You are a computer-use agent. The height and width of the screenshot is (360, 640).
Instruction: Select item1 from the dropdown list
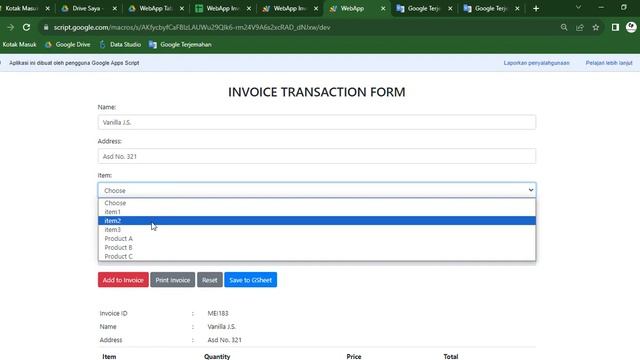(317, 212)
